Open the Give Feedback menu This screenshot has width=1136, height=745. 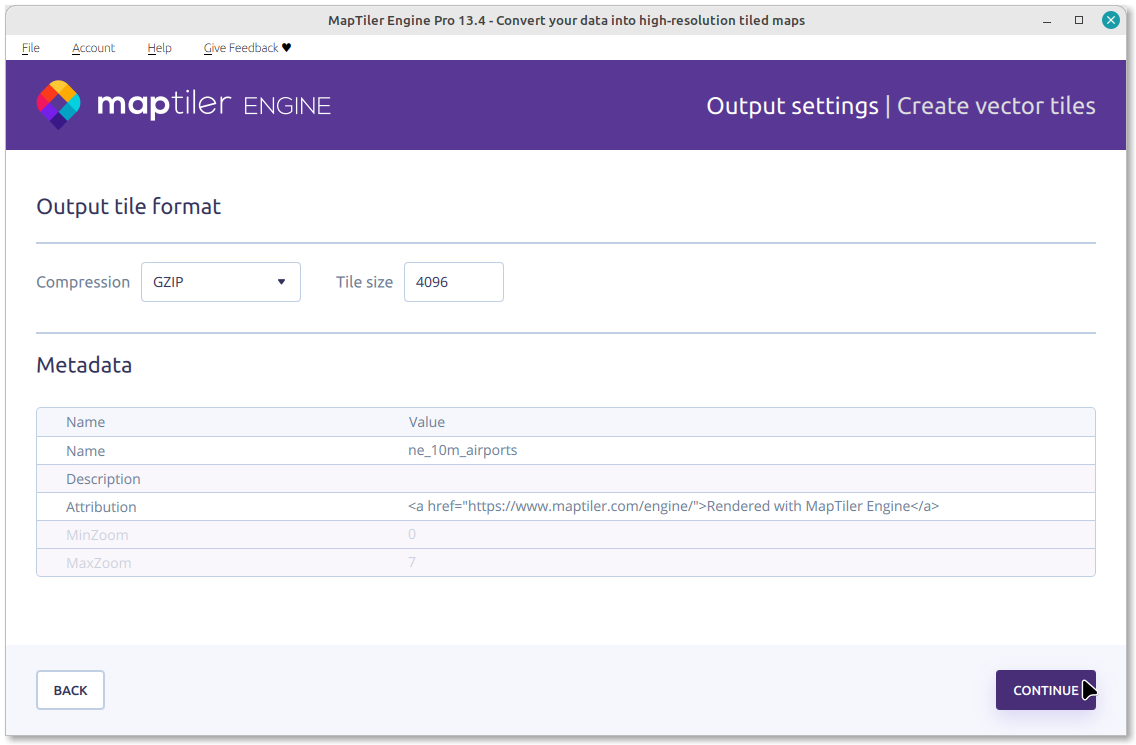click(x=247, y=48)
